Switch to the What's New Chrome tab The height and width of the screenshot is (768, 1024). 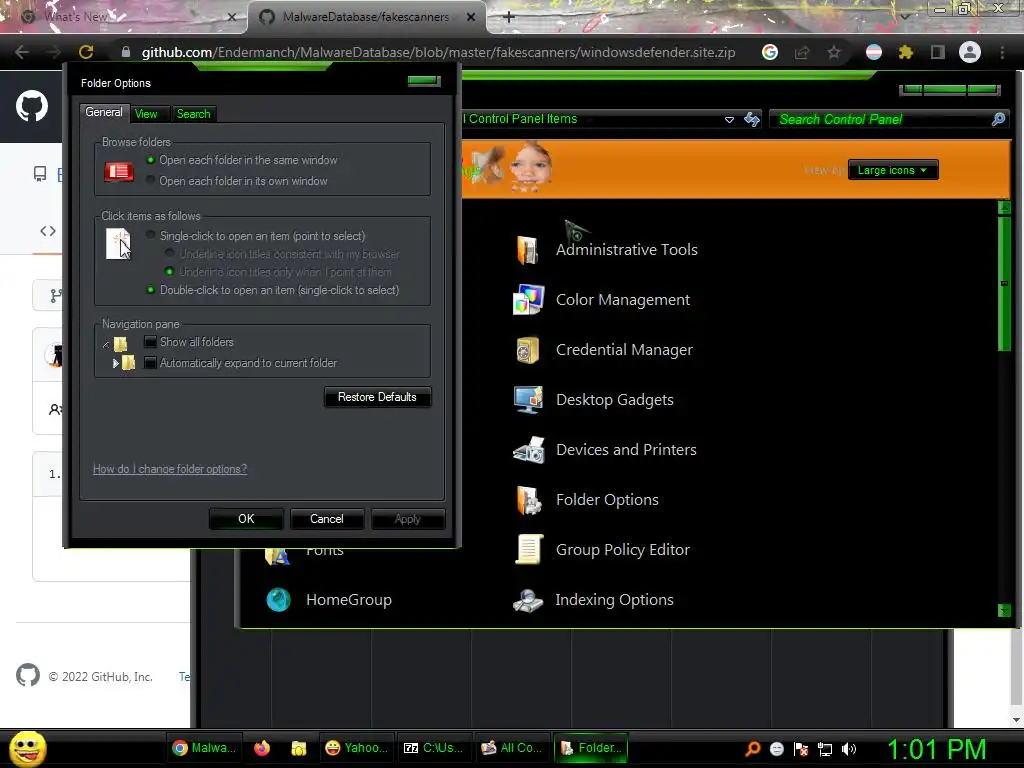tap(124, 17)
